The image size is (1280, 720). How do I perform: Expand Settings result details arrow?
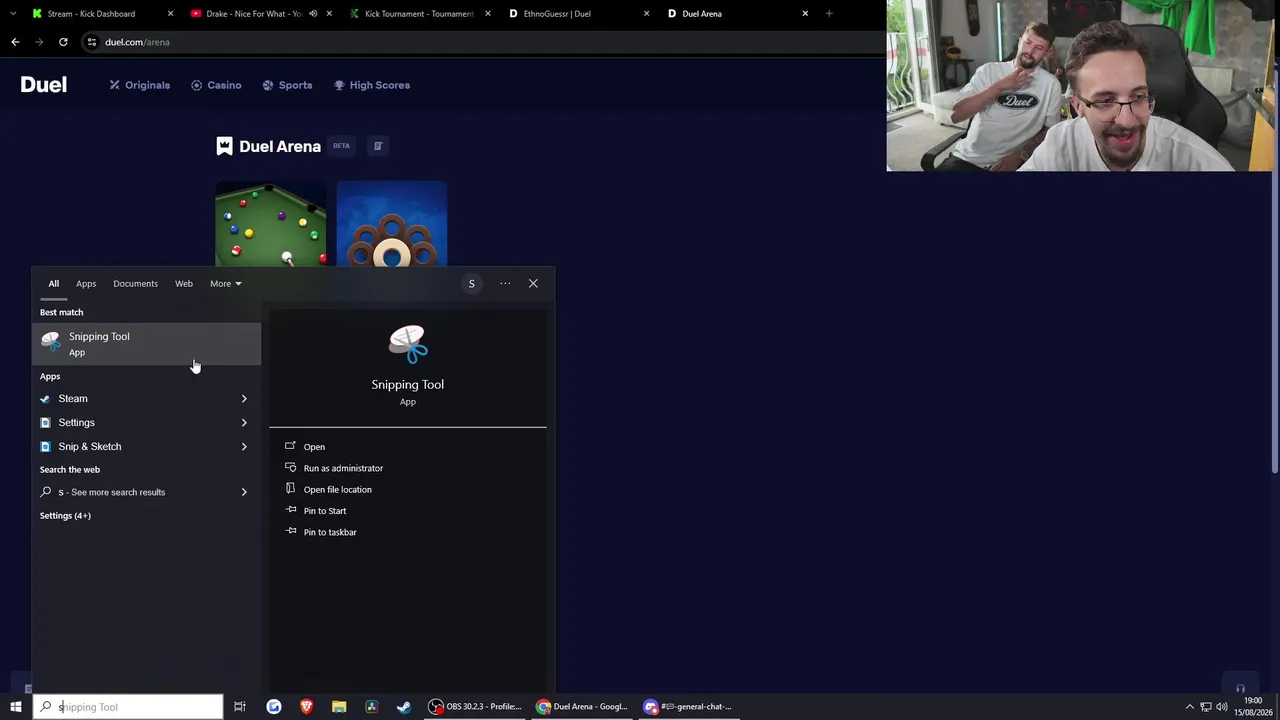[244, 423]
